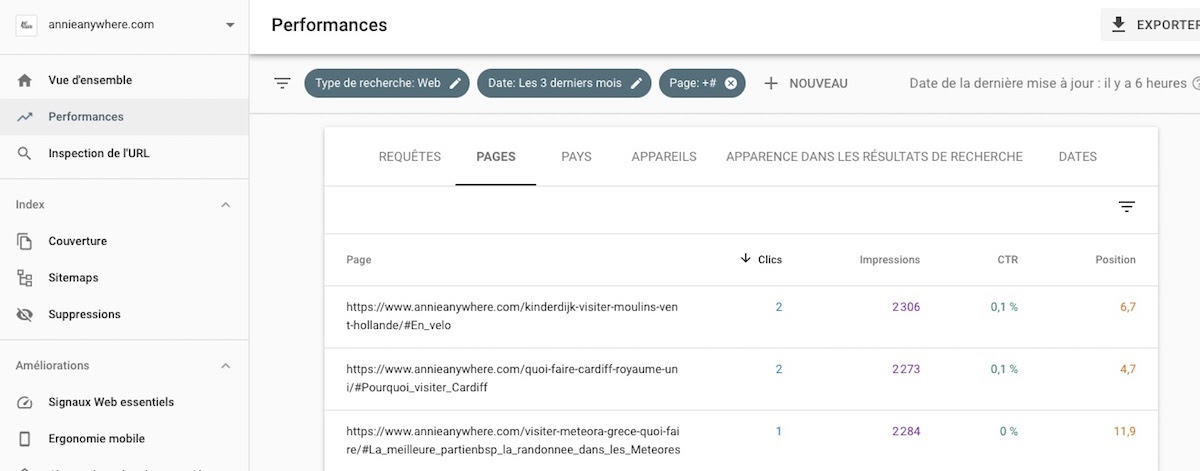Open Signaux Web essentiels report
1200x471 pixels.
pos(111,402)
